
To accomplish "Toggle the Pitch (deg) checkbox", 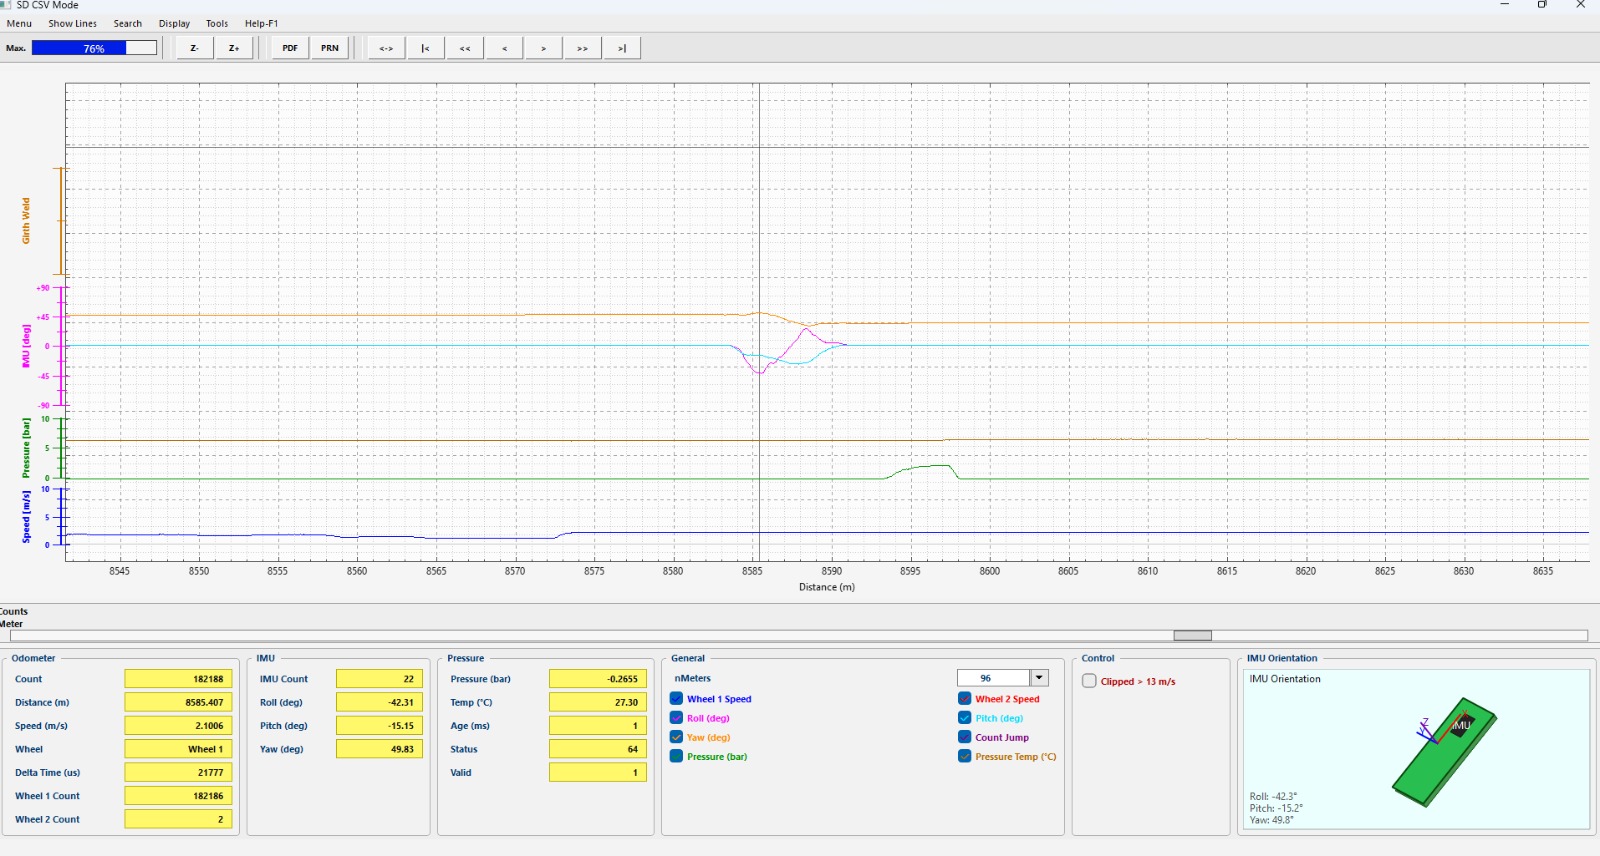I will [965, 718].
